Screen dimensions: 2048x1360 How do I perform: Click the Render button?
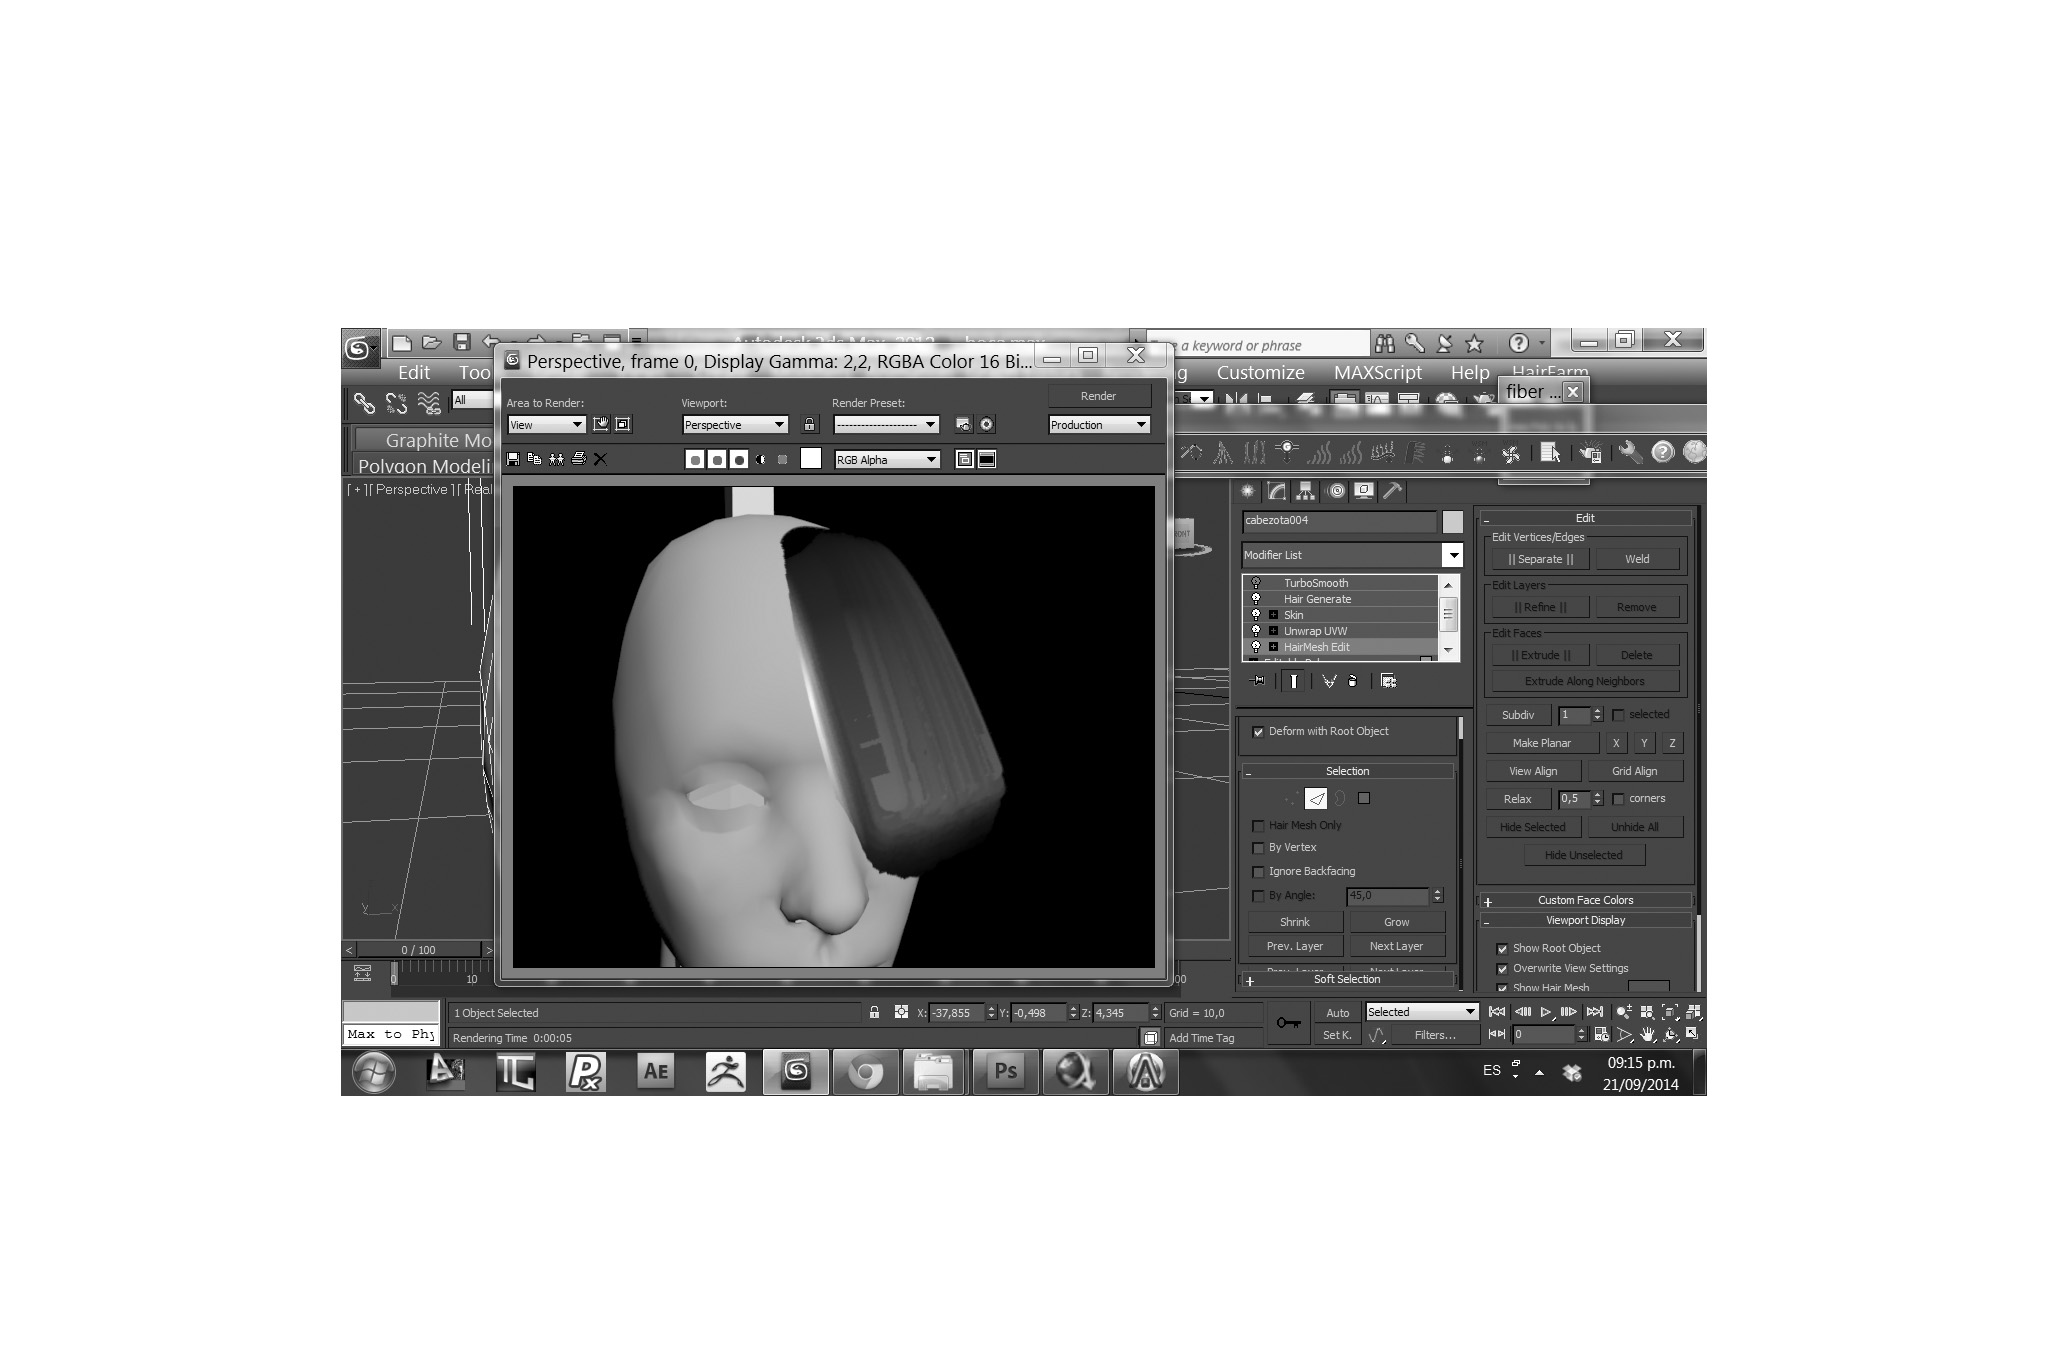1098,396
